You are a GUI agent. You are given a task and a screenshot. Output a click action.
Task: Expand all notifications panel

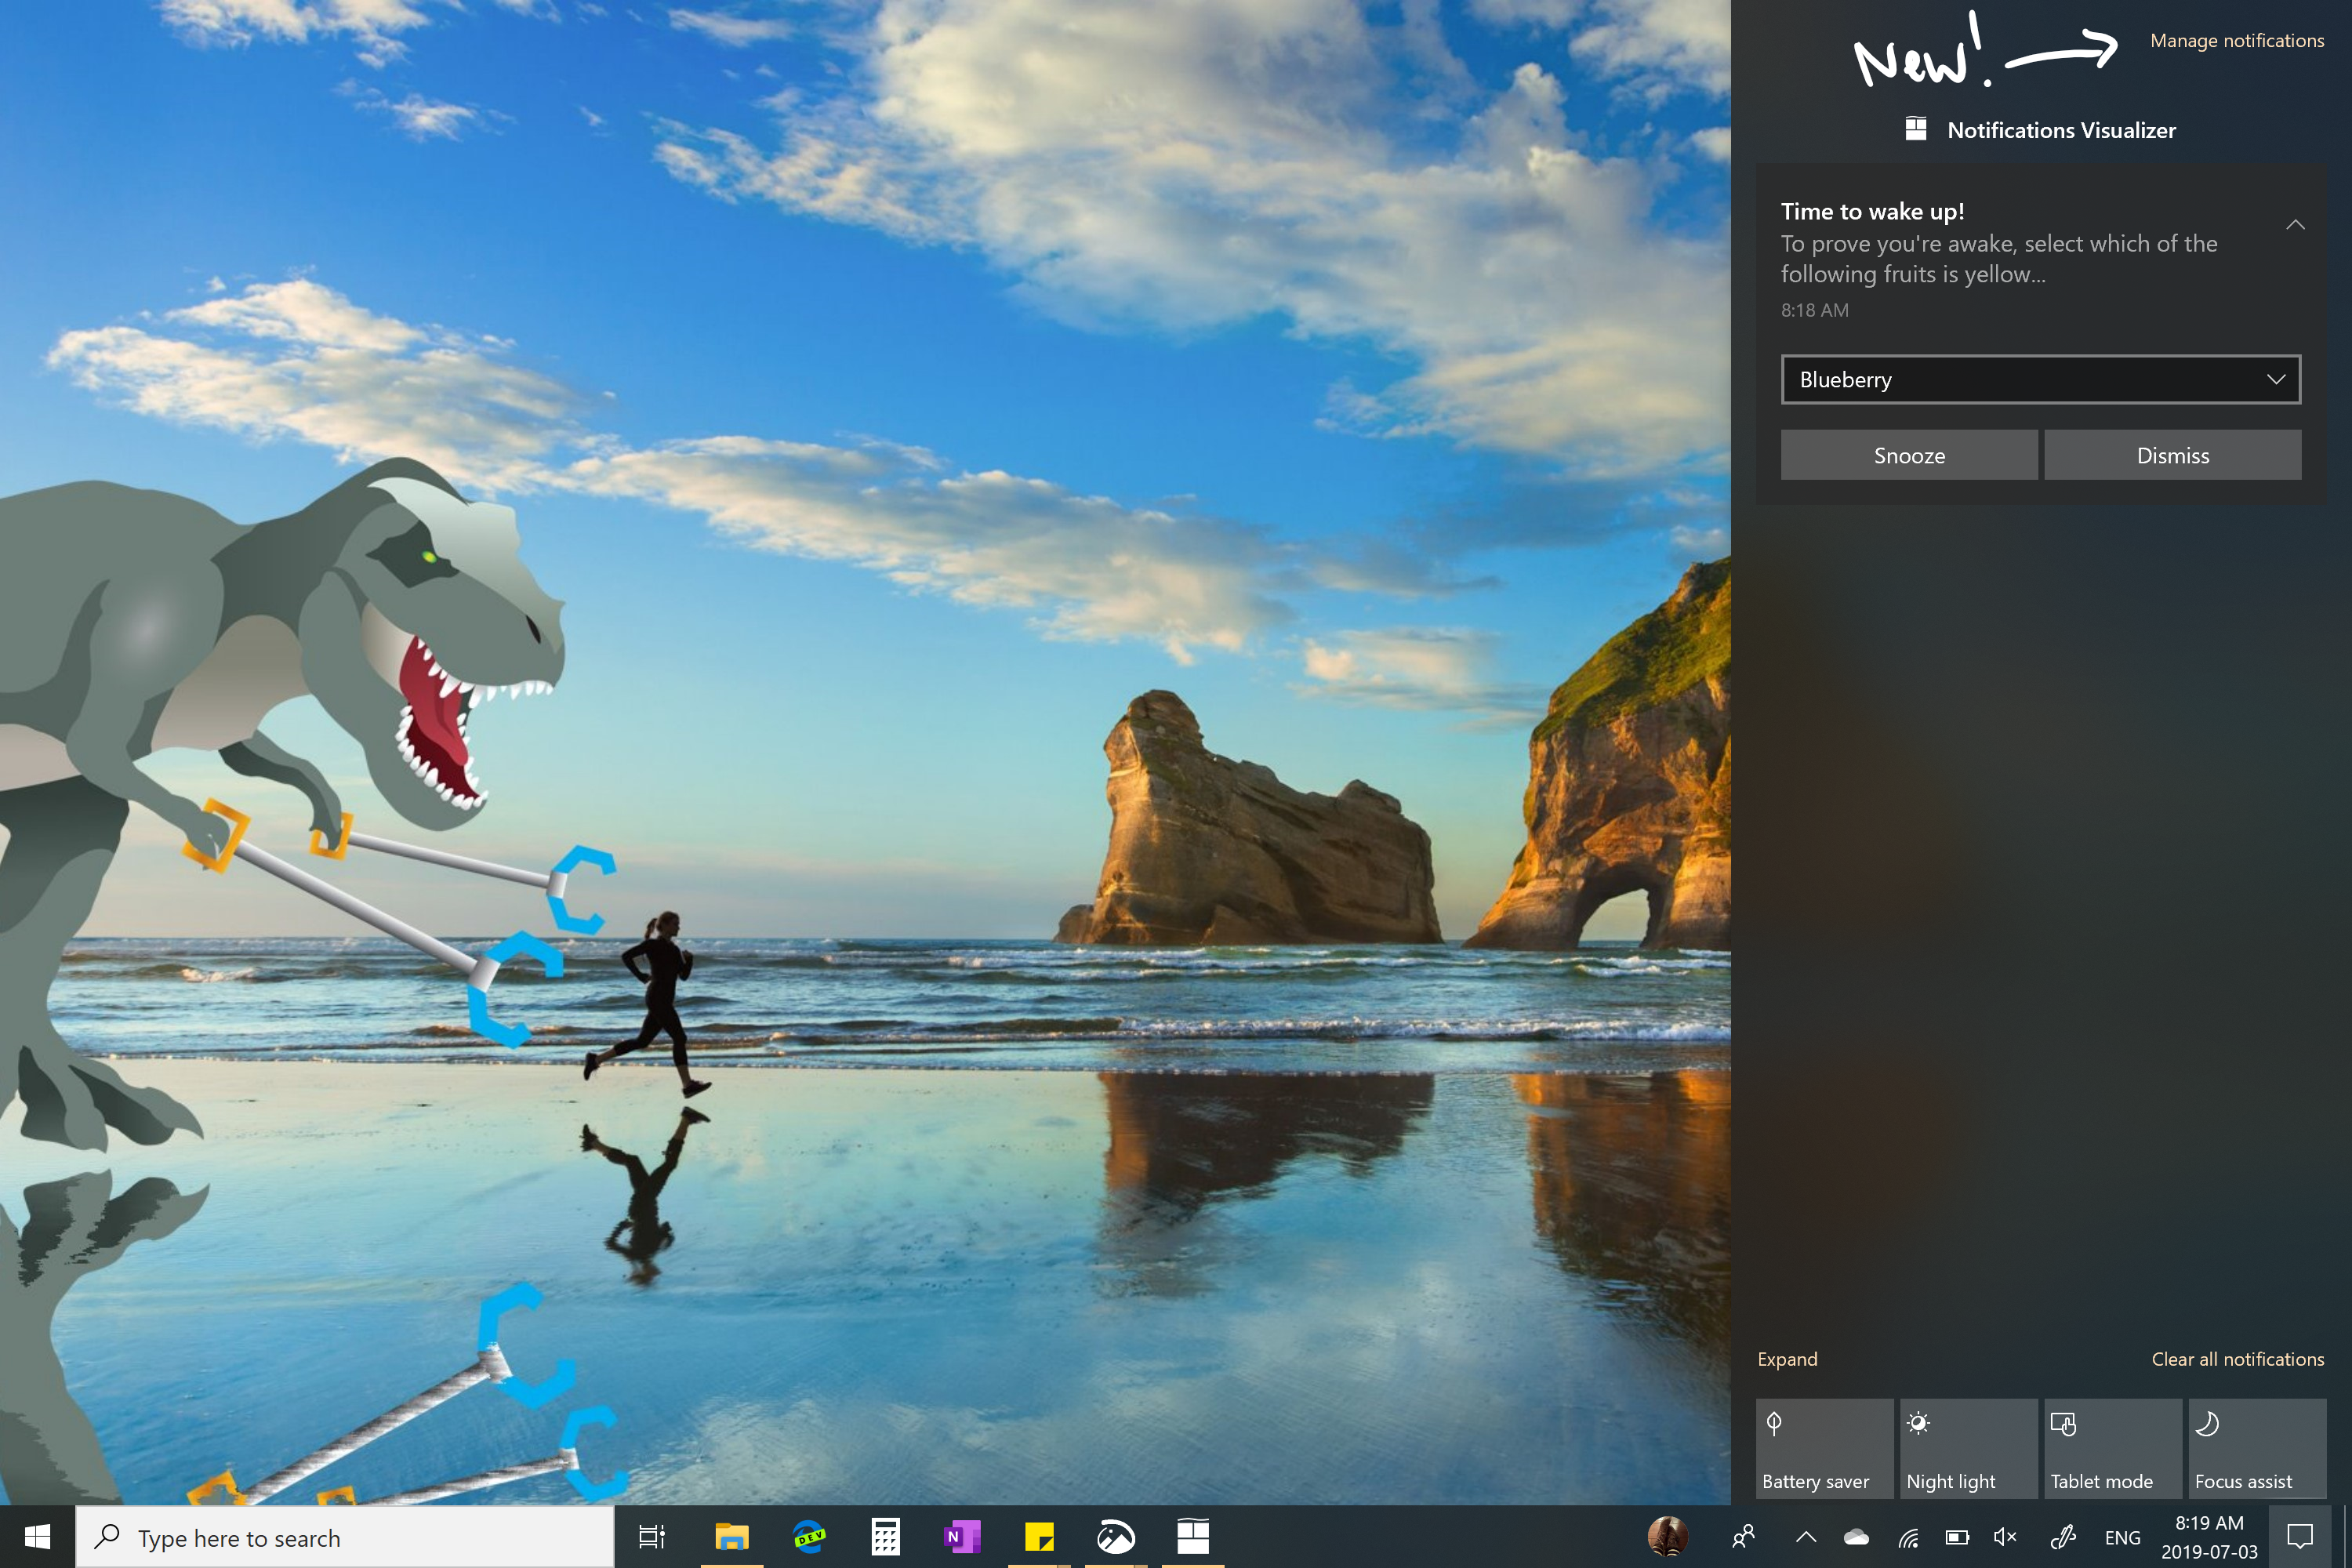(1788, 1358)
